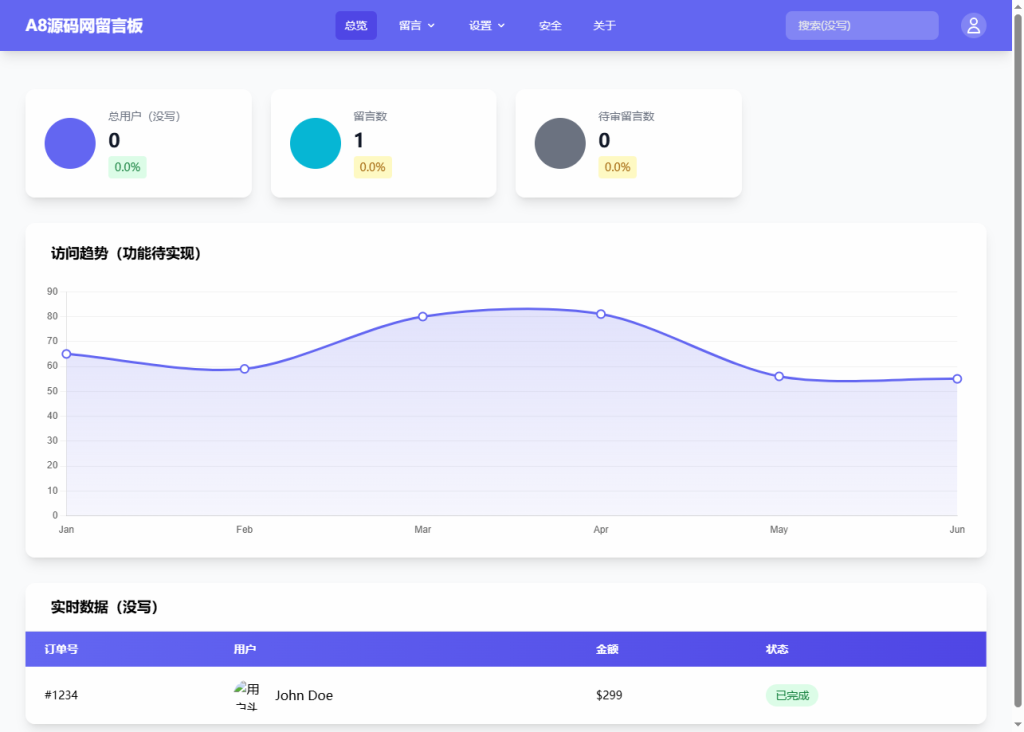Click the gray circle icon for pending messages

tap(560, 143)
